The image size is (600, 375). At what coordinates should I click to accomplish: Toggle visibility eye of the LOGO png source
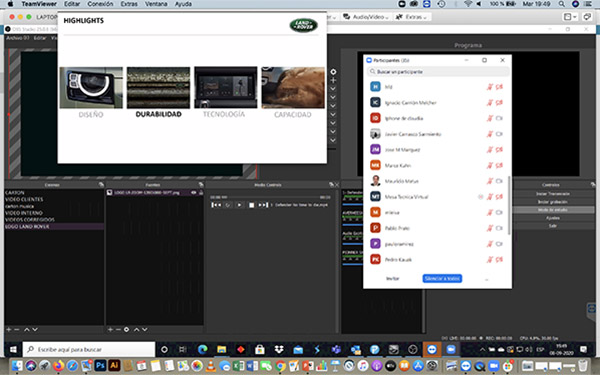tap(194, 192)
